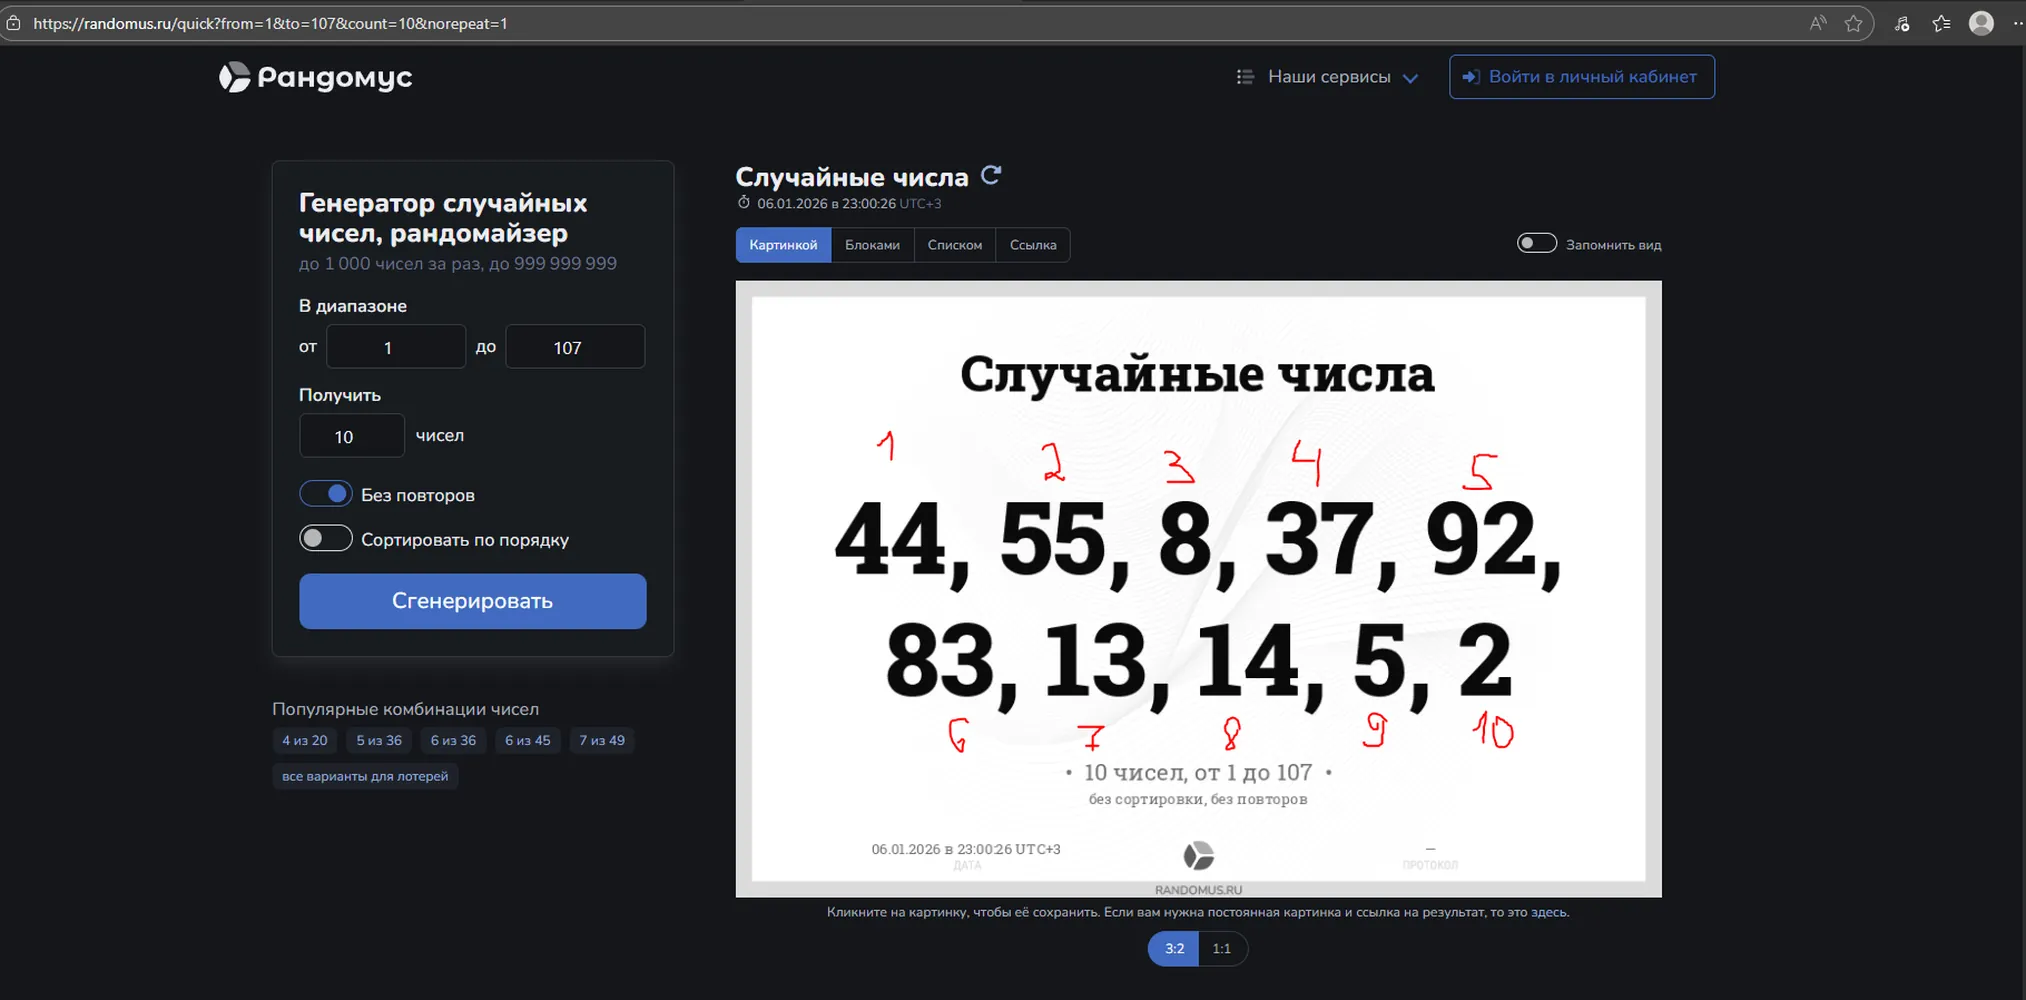Viewport: 2026px width, 1000px height.
Task: Choose the 7 из 49 combination
Action: 602,740
